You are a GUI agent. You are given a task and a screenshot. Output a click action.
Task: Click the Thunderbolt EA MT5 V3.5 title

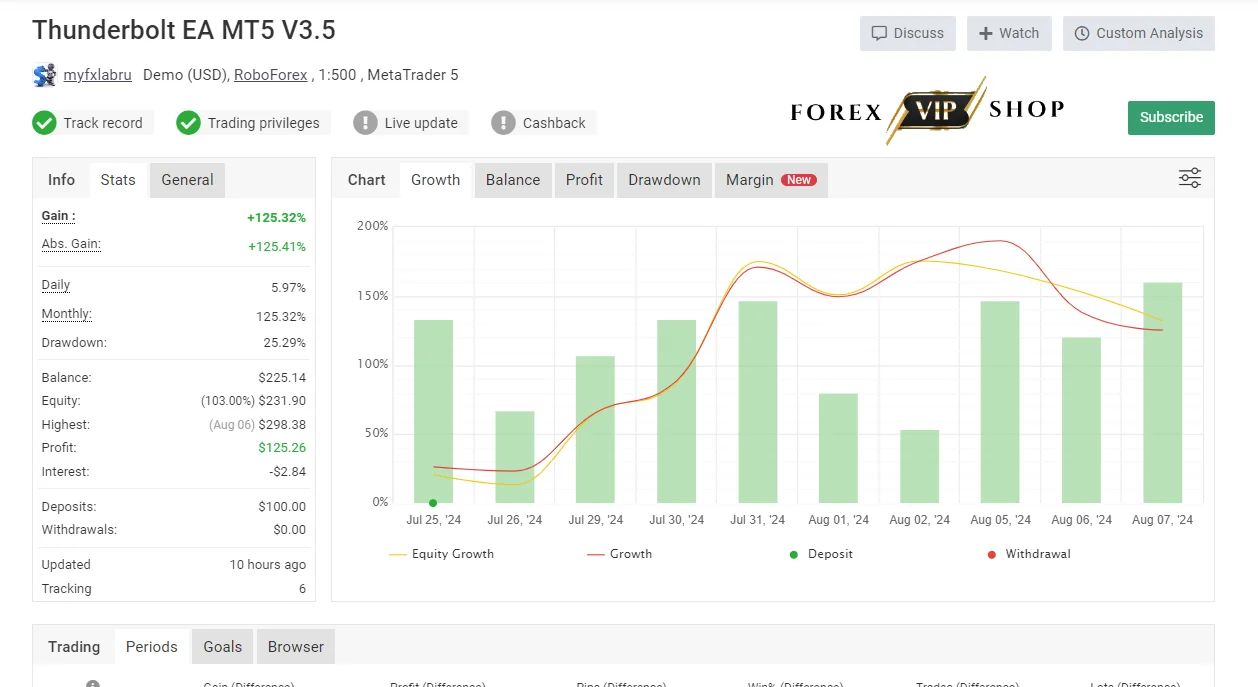click(x=184, y=30)
